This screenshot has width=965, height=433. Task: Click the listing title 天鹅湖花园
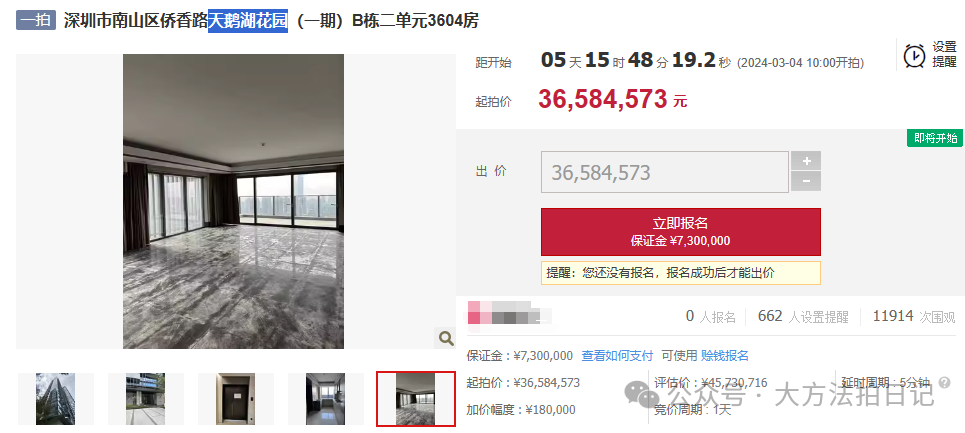tap(247, 20)
